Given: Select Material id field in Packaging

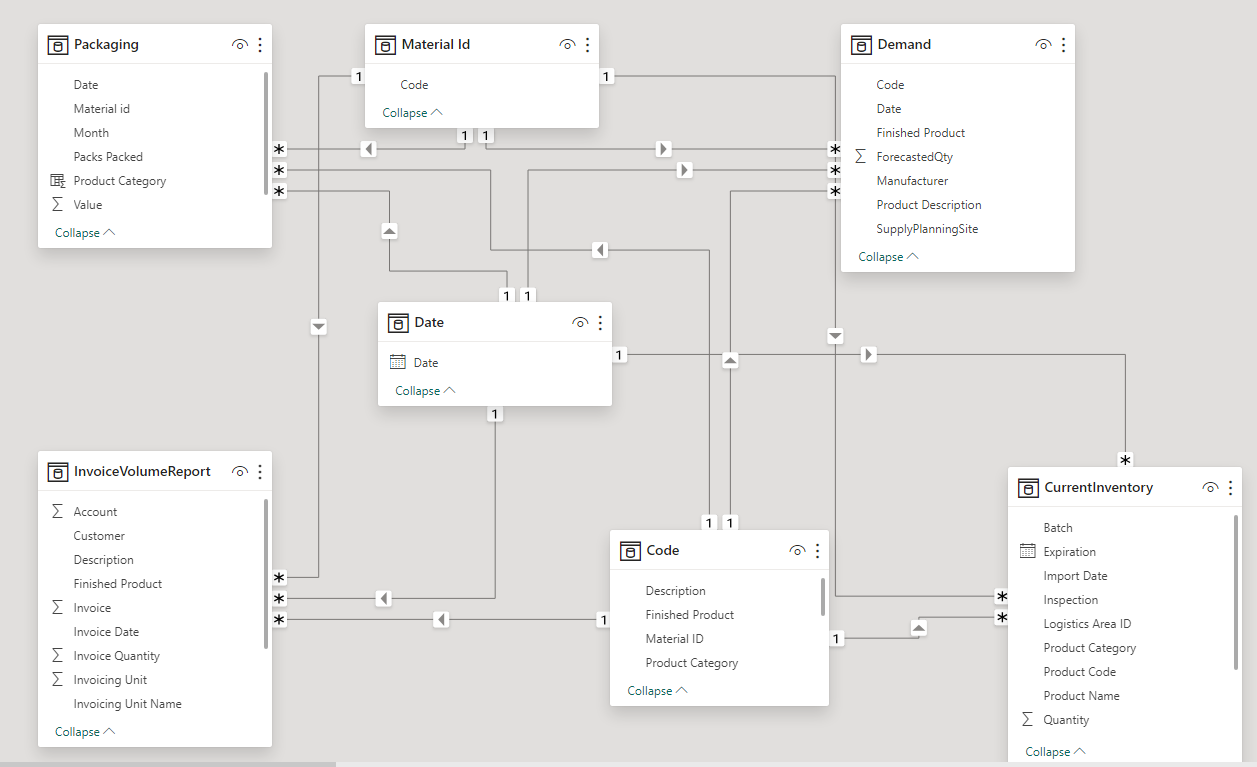Looking at the screenshot, I should pyautogui.click(x=102, y=109).
